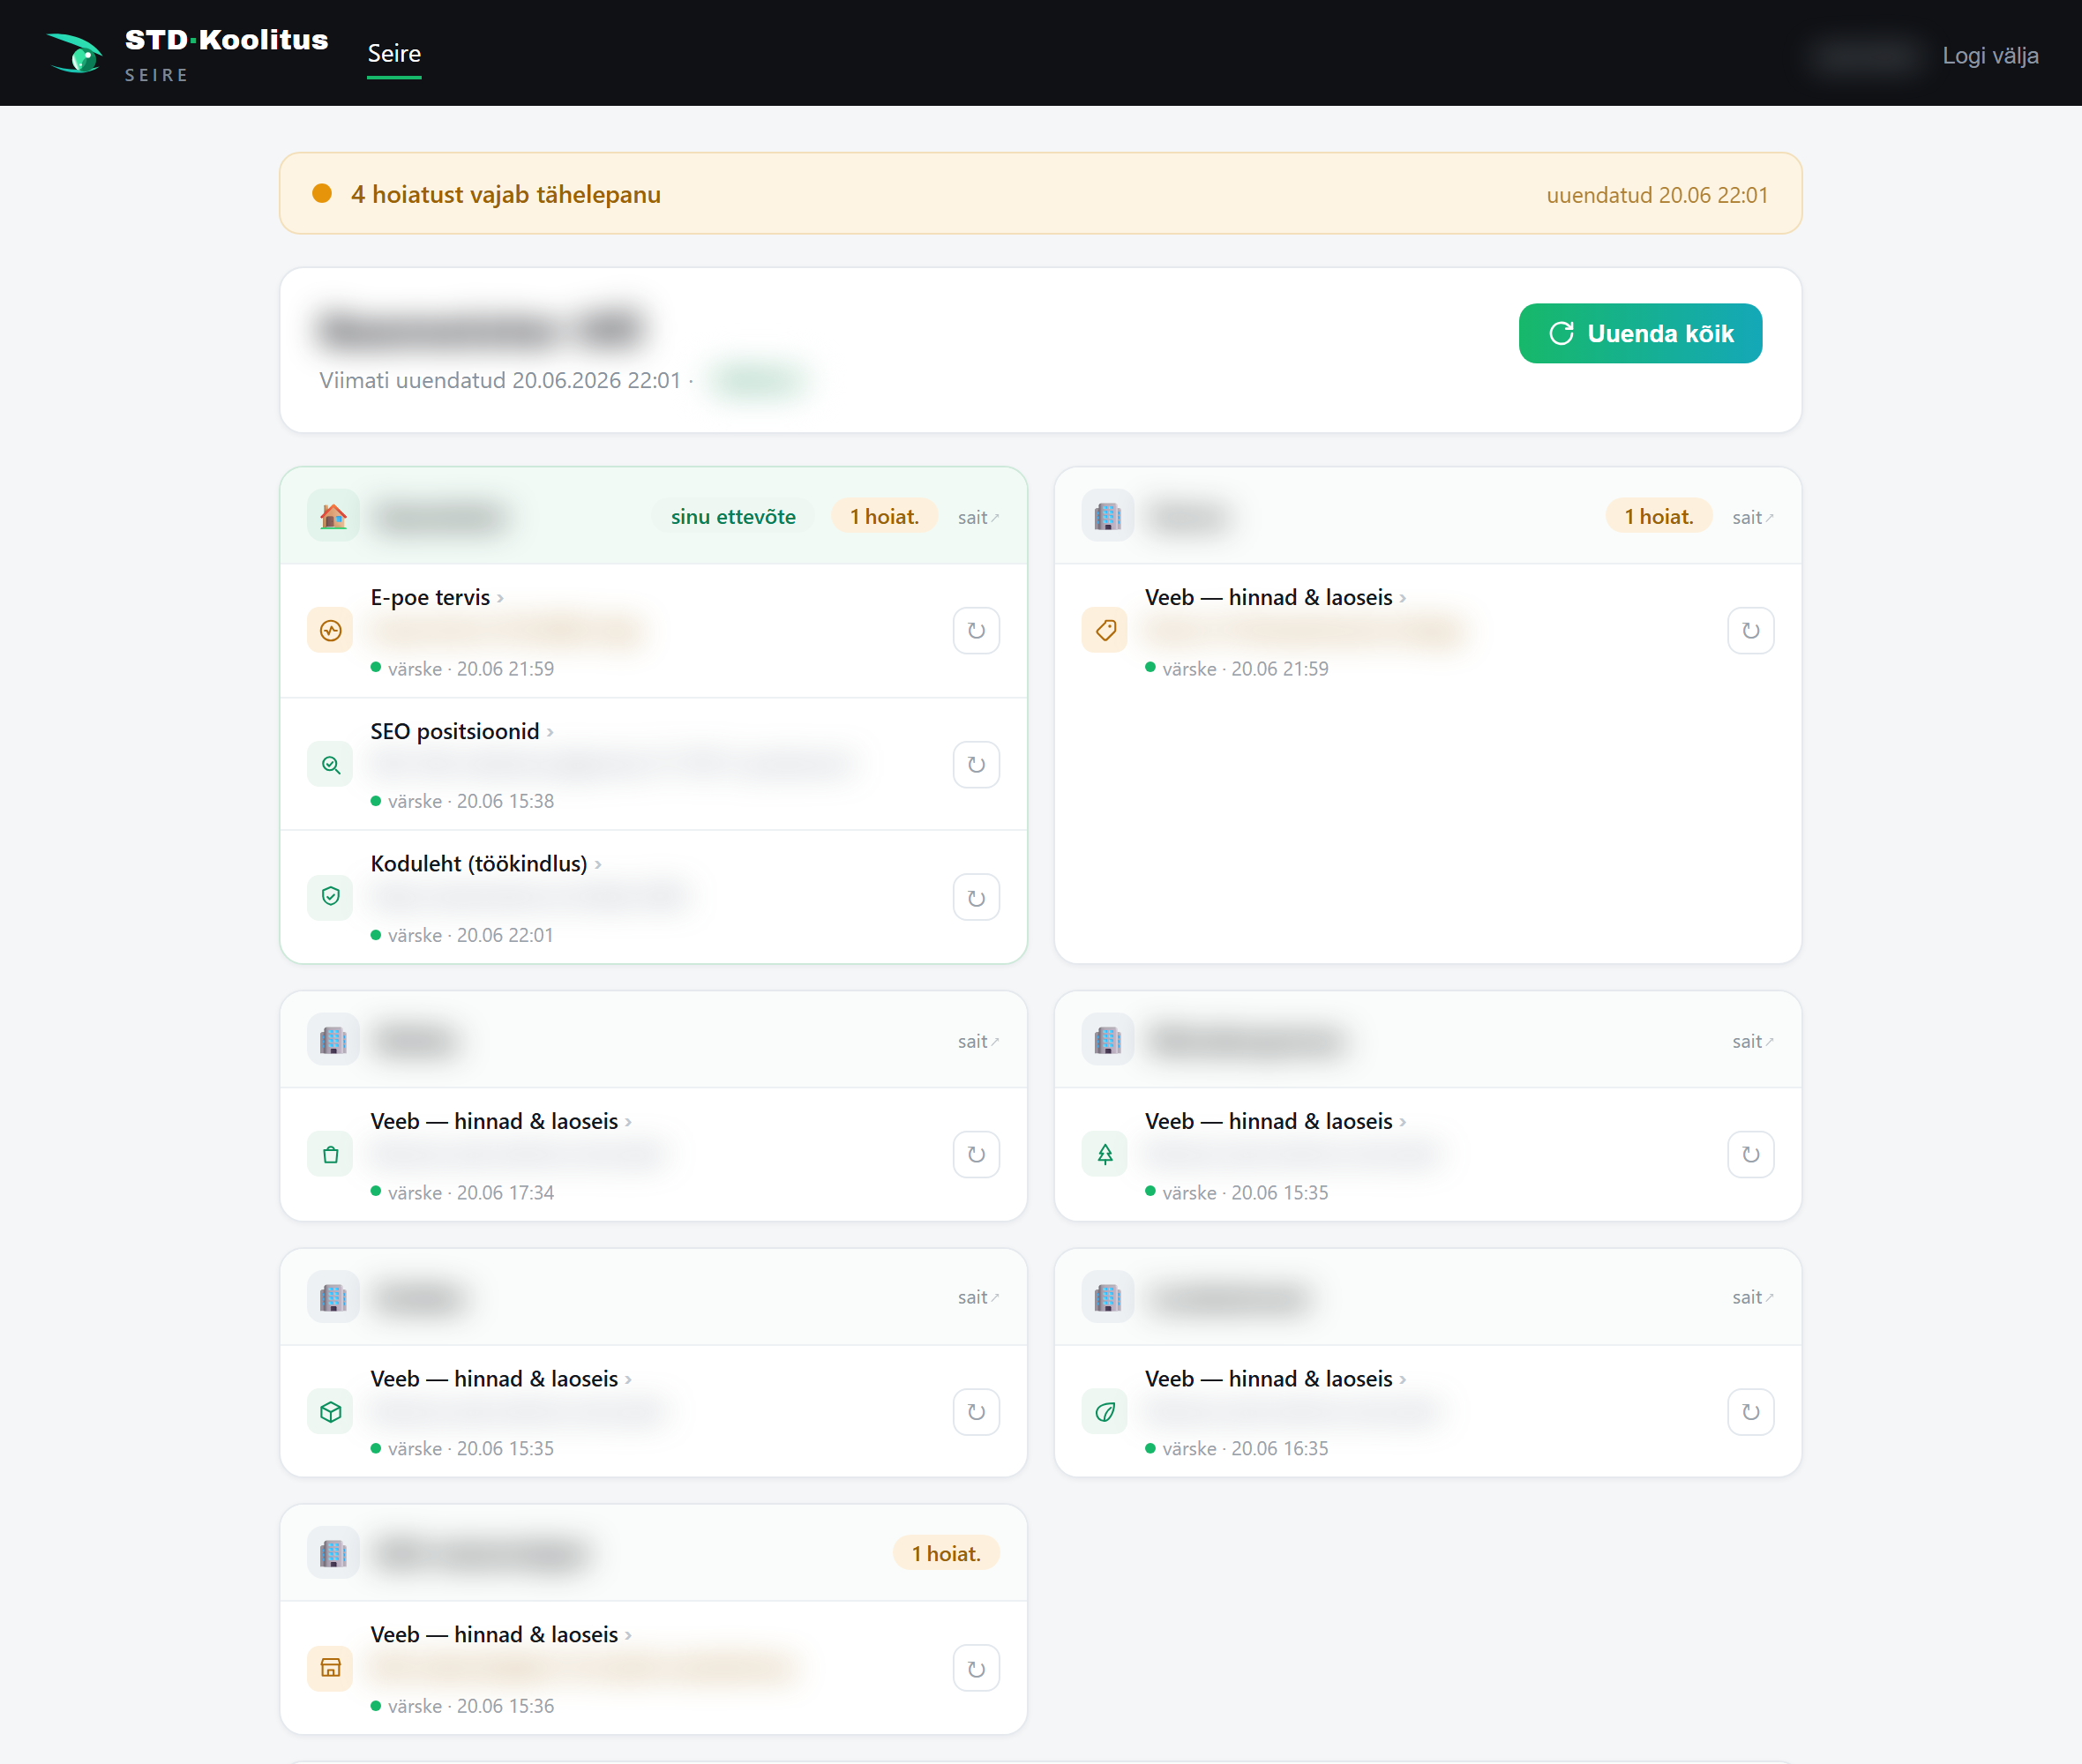
Task: Open Veeb — hinnad & laoseis dated 16:35
Action: (1275, 1378)
